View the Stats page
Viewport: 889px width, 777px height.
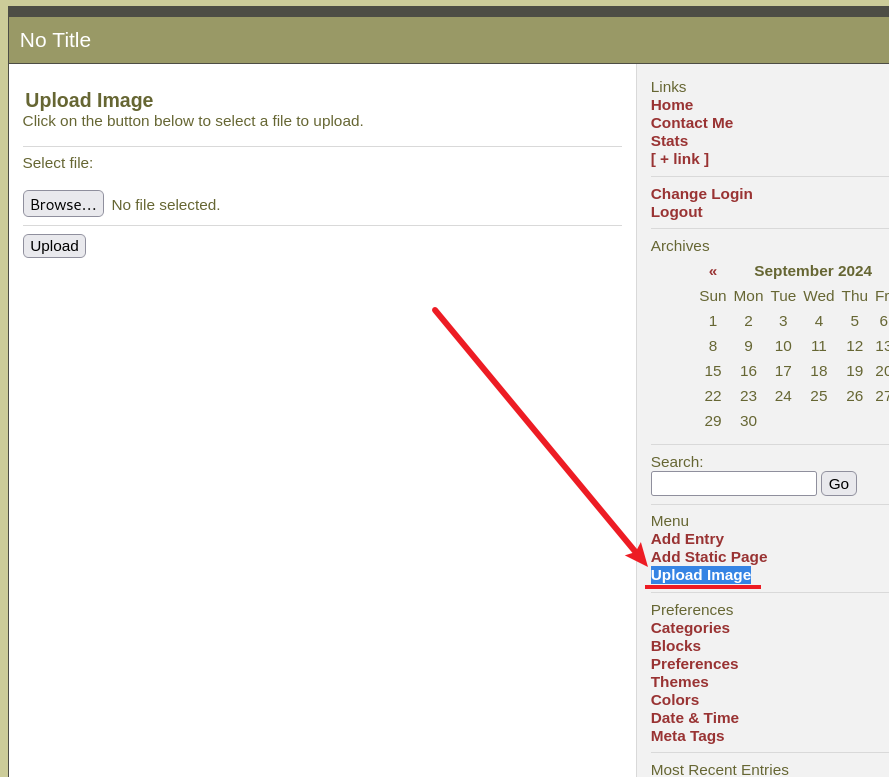click(669, 141)
